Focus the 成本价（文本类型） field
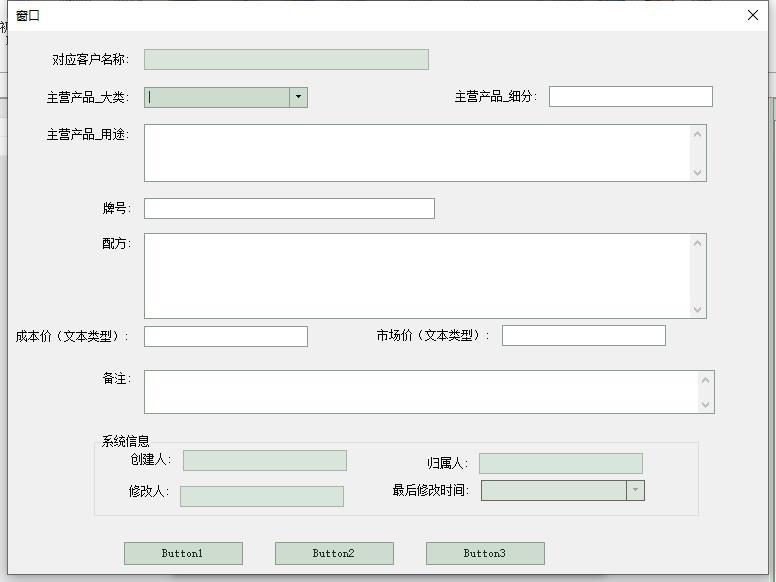Image resolution: width=776 pixels, height=582 pixels. 226,337
